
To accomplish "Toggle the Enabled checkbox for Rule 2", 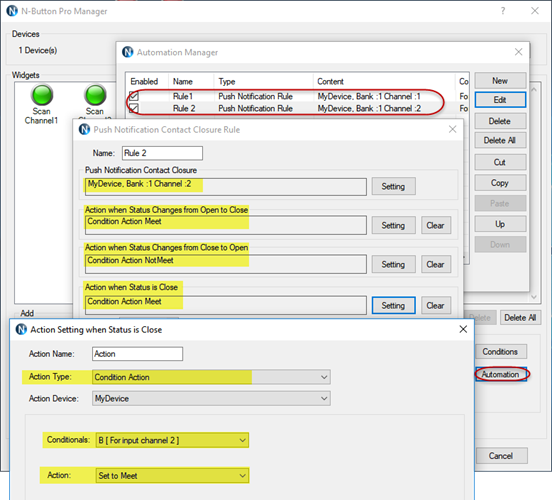I will click(134, 108).
